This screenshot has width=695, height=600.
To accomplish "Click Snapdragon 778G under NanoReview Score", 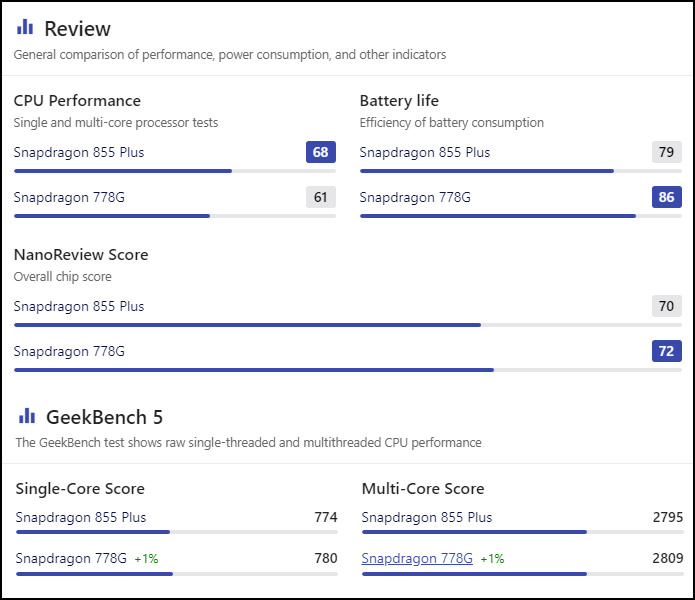I will [69, 351].
